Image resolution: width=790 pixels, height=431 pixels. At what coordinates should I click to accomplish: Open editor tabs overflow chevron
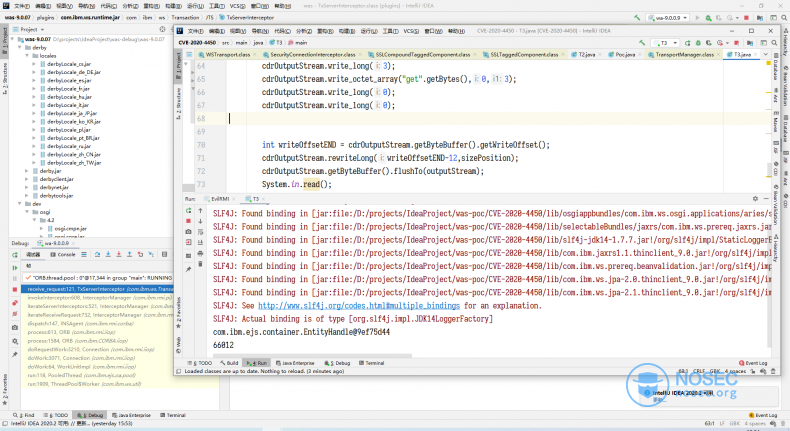click(766, 54)
